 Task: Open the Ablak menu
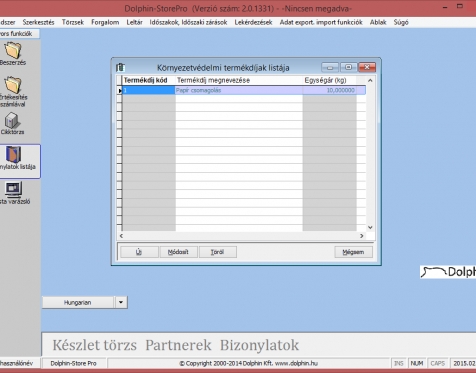point(378,22)
